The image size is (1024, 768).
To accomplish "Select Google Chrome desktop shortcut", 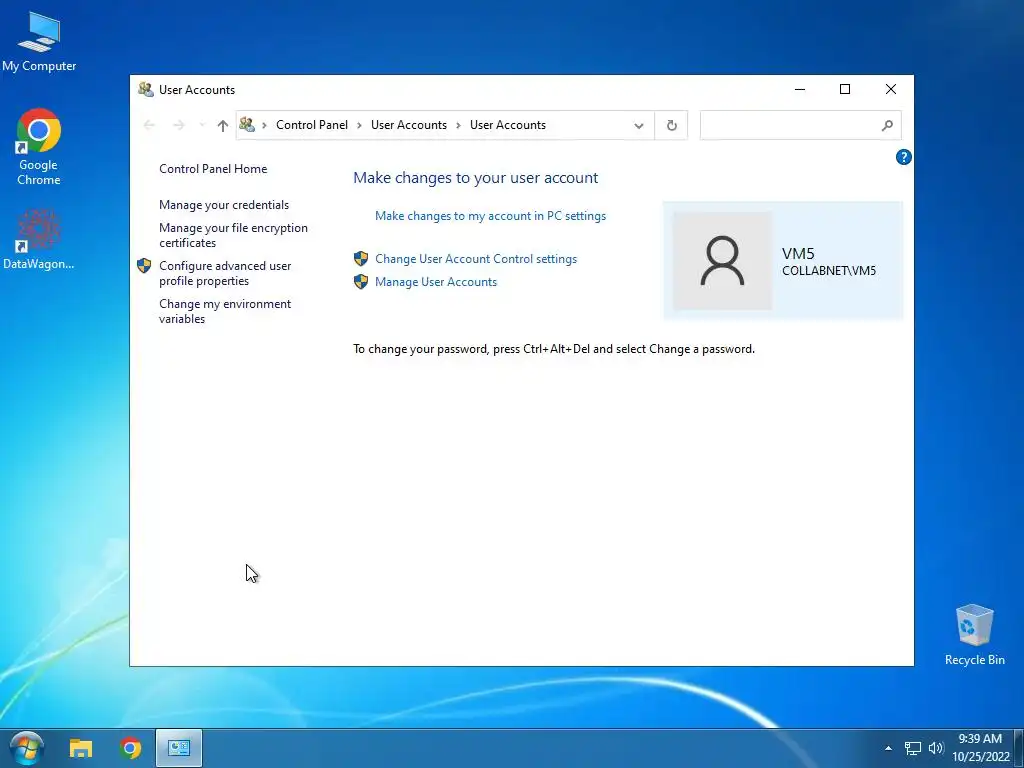I will pos(39,147).
